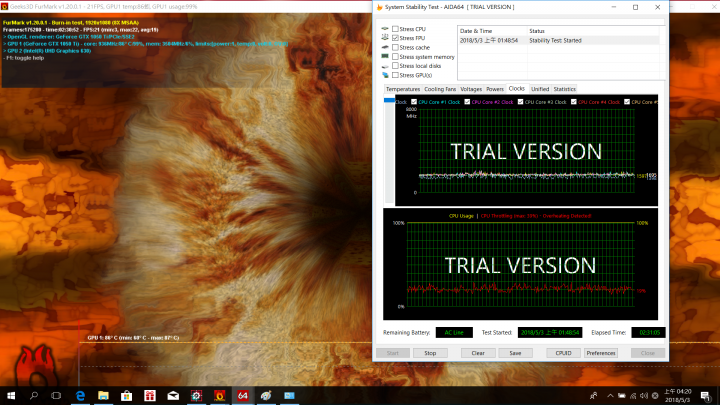Enable Stress local disks checkbox

pyautogui.click(x=395, y=66)
